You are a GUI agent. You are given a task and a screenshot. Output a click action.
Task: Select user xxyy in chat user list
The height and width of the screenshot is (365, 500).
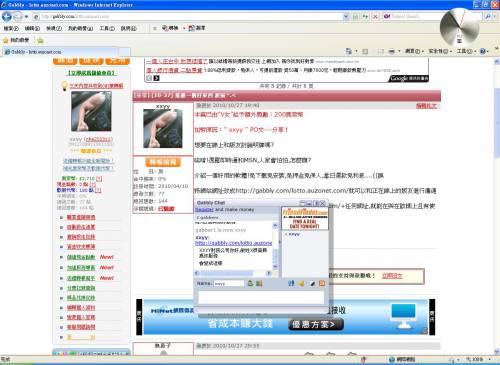coord(294,234)
